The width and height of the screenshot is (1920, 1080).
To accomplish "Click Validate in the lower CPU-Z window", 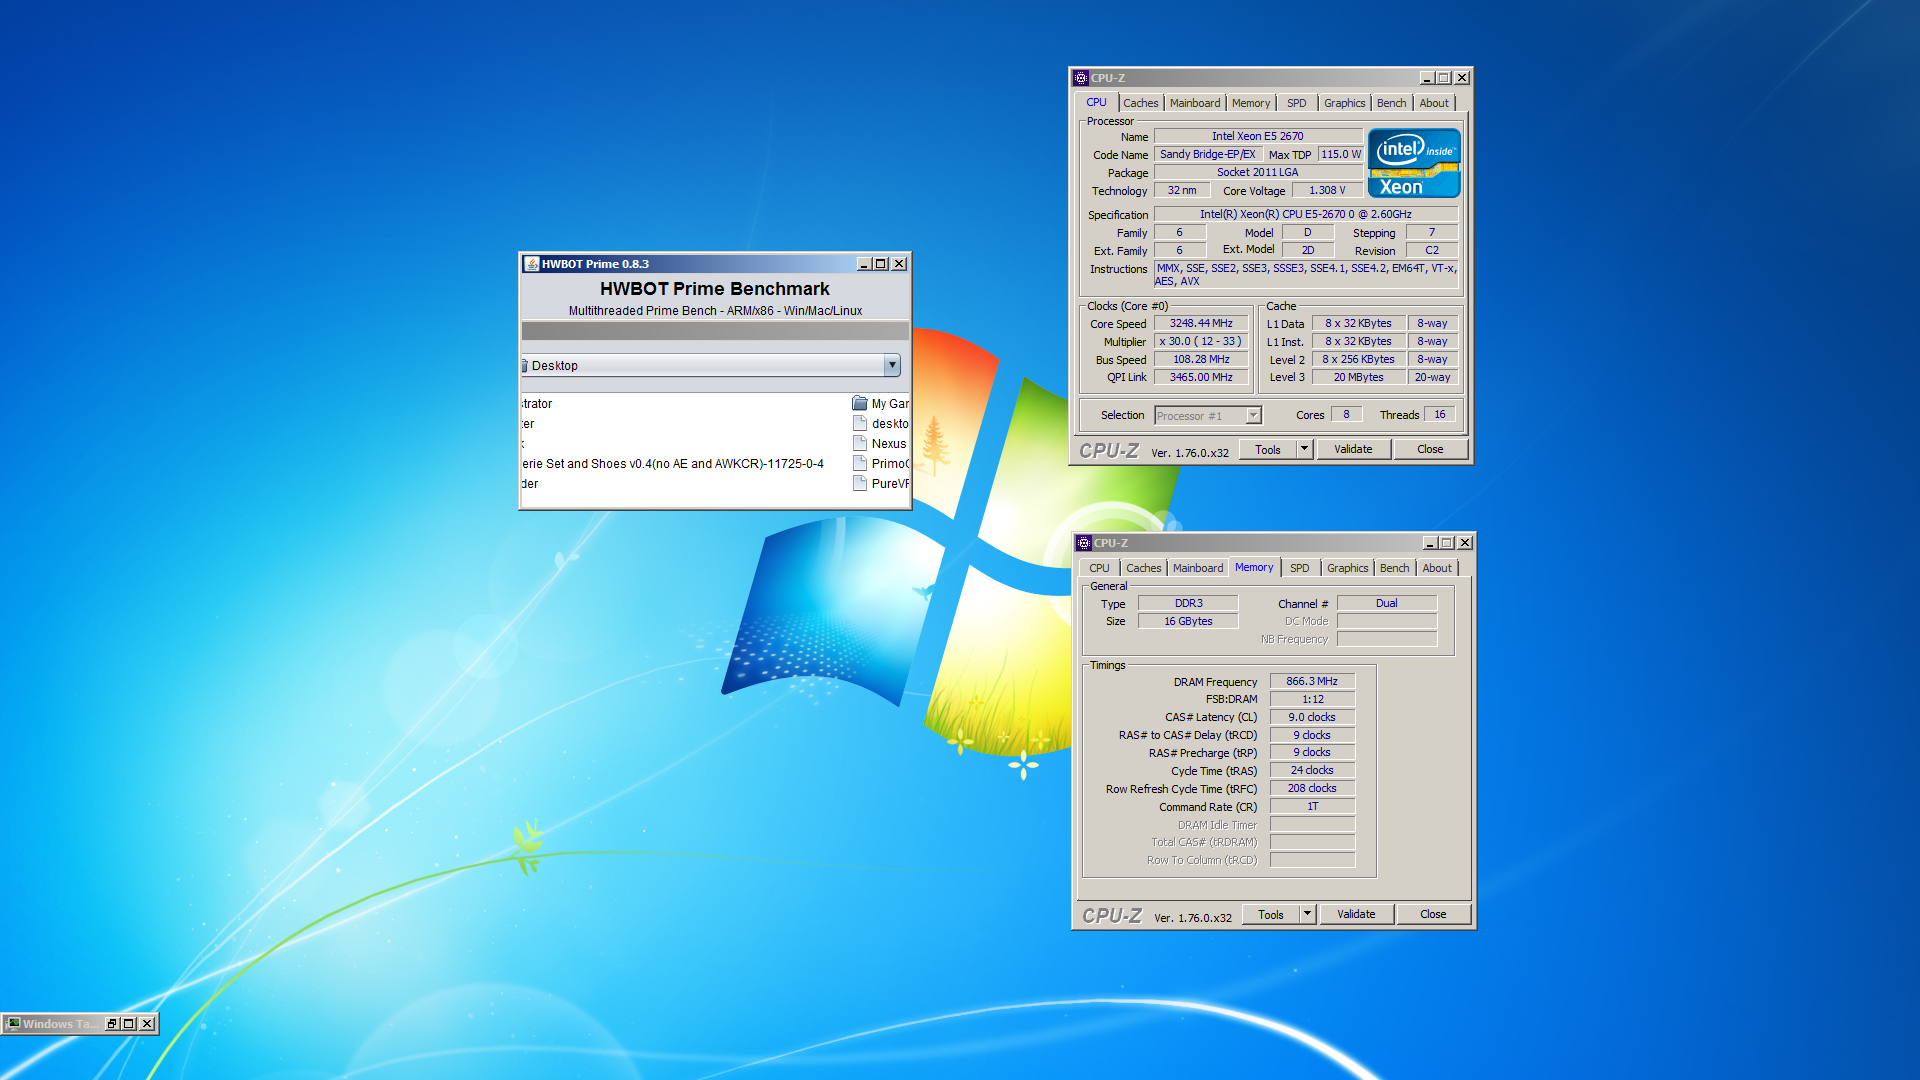I will pos(1356,915).
